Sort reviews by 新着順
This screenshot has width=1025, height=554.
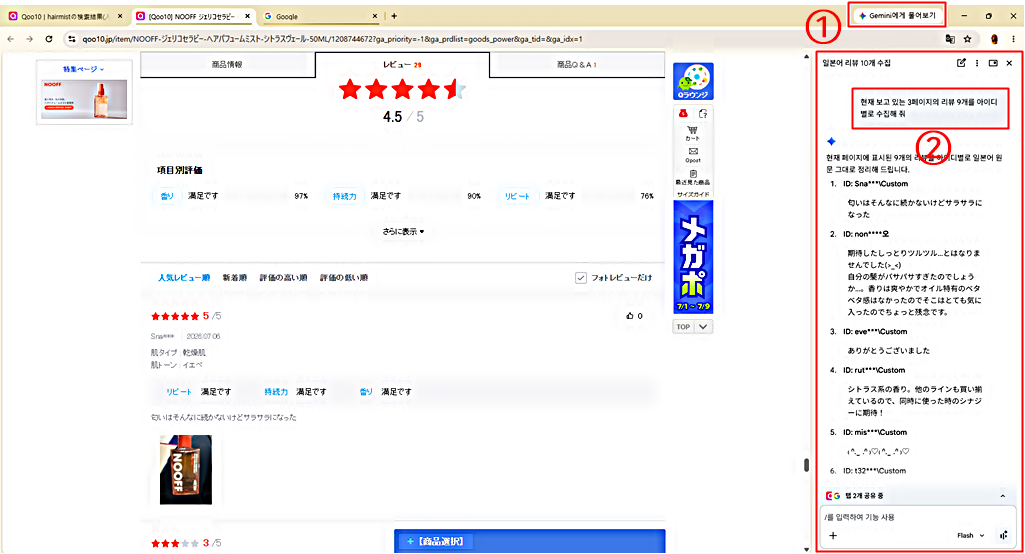point(235,278)
